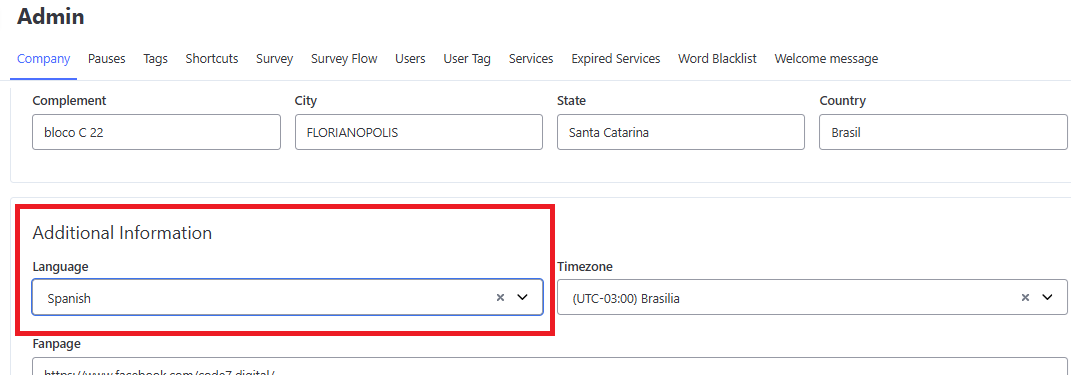Open the User Tag tab
1071x375 pixels.
click(x=467, y=59)
